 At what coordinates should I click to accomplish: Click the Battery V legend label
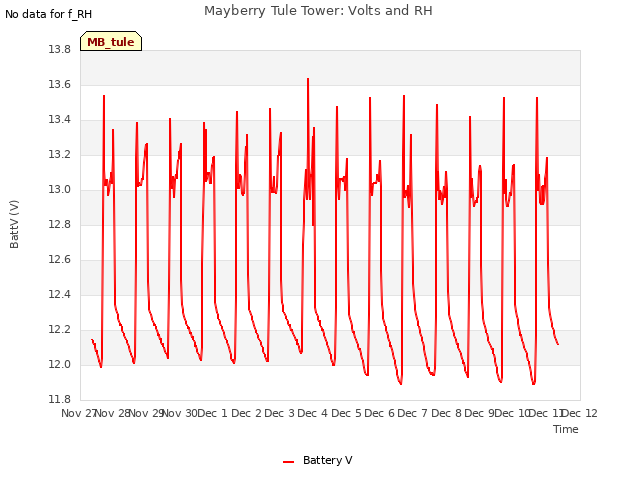tap(327, 460)
